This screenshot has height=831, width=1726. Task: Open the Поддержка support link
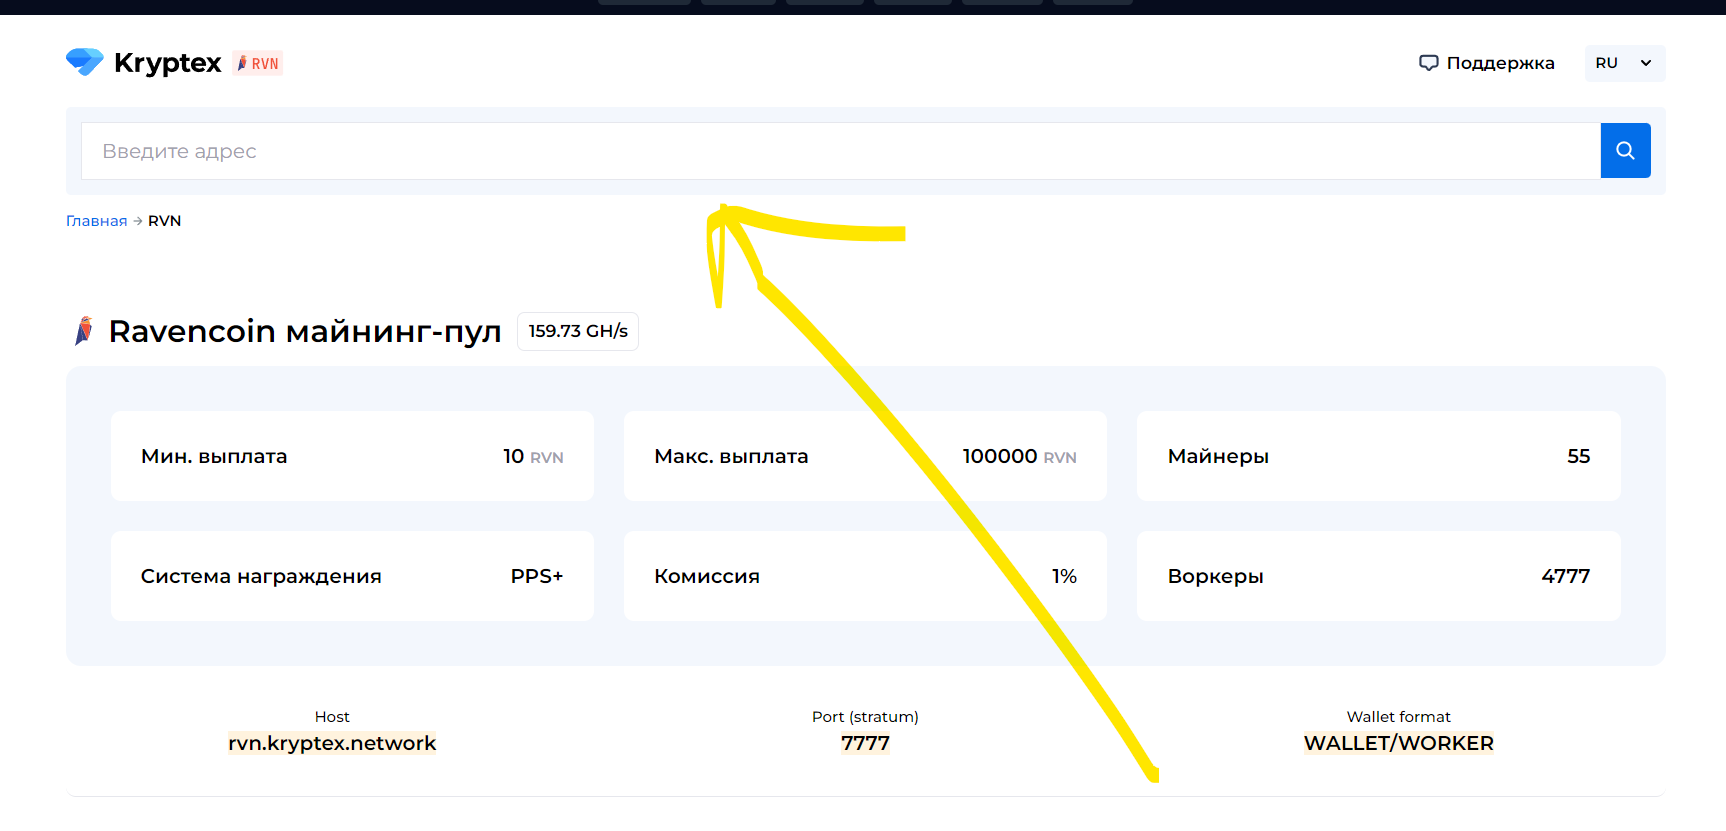[x=1500, y=63]
